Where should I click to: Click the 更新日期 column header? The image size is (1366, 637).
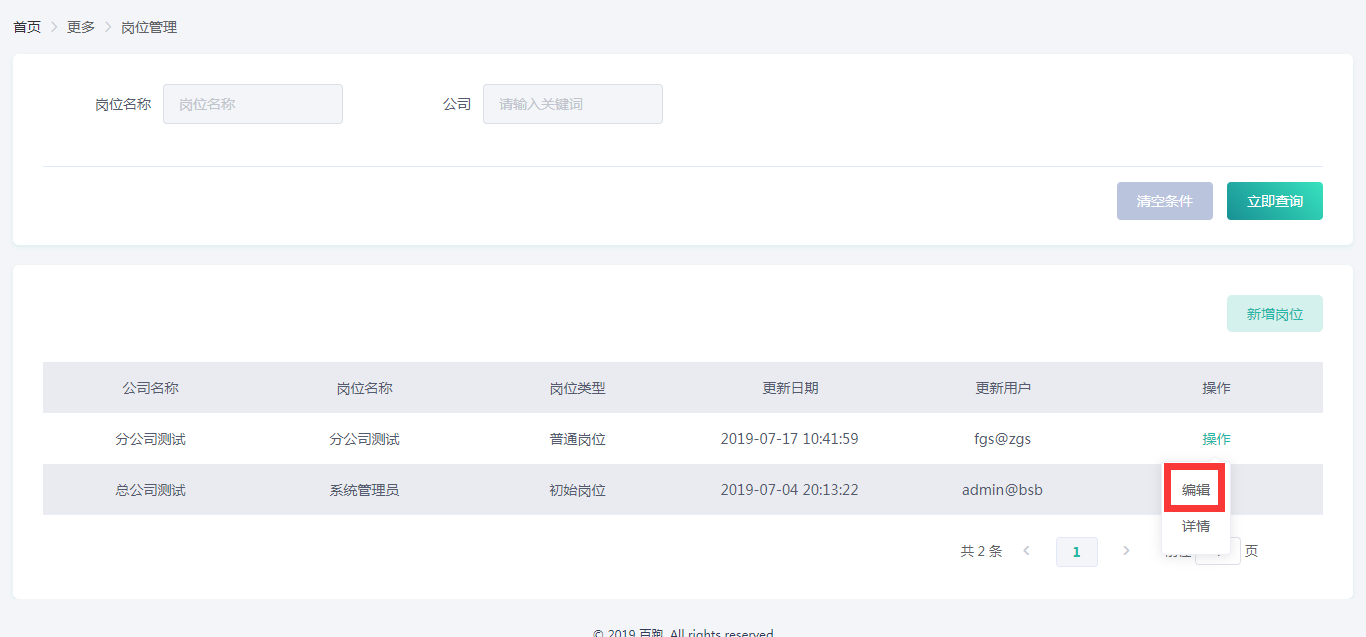pyautogui.click(x=790, y=388)
